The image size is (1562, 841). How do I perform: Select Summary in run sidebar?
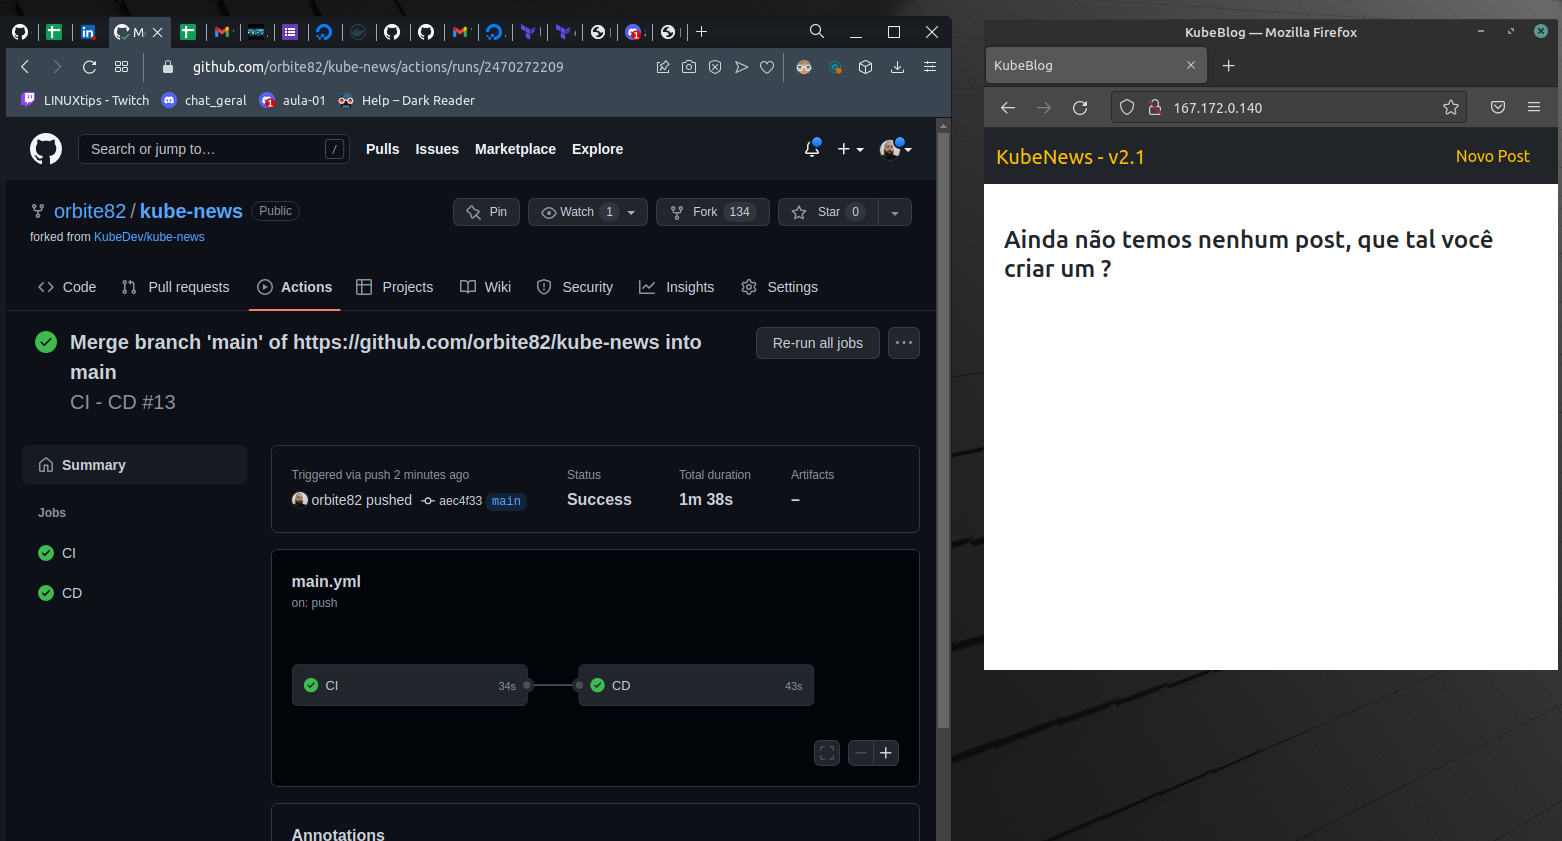coord(134,465)
